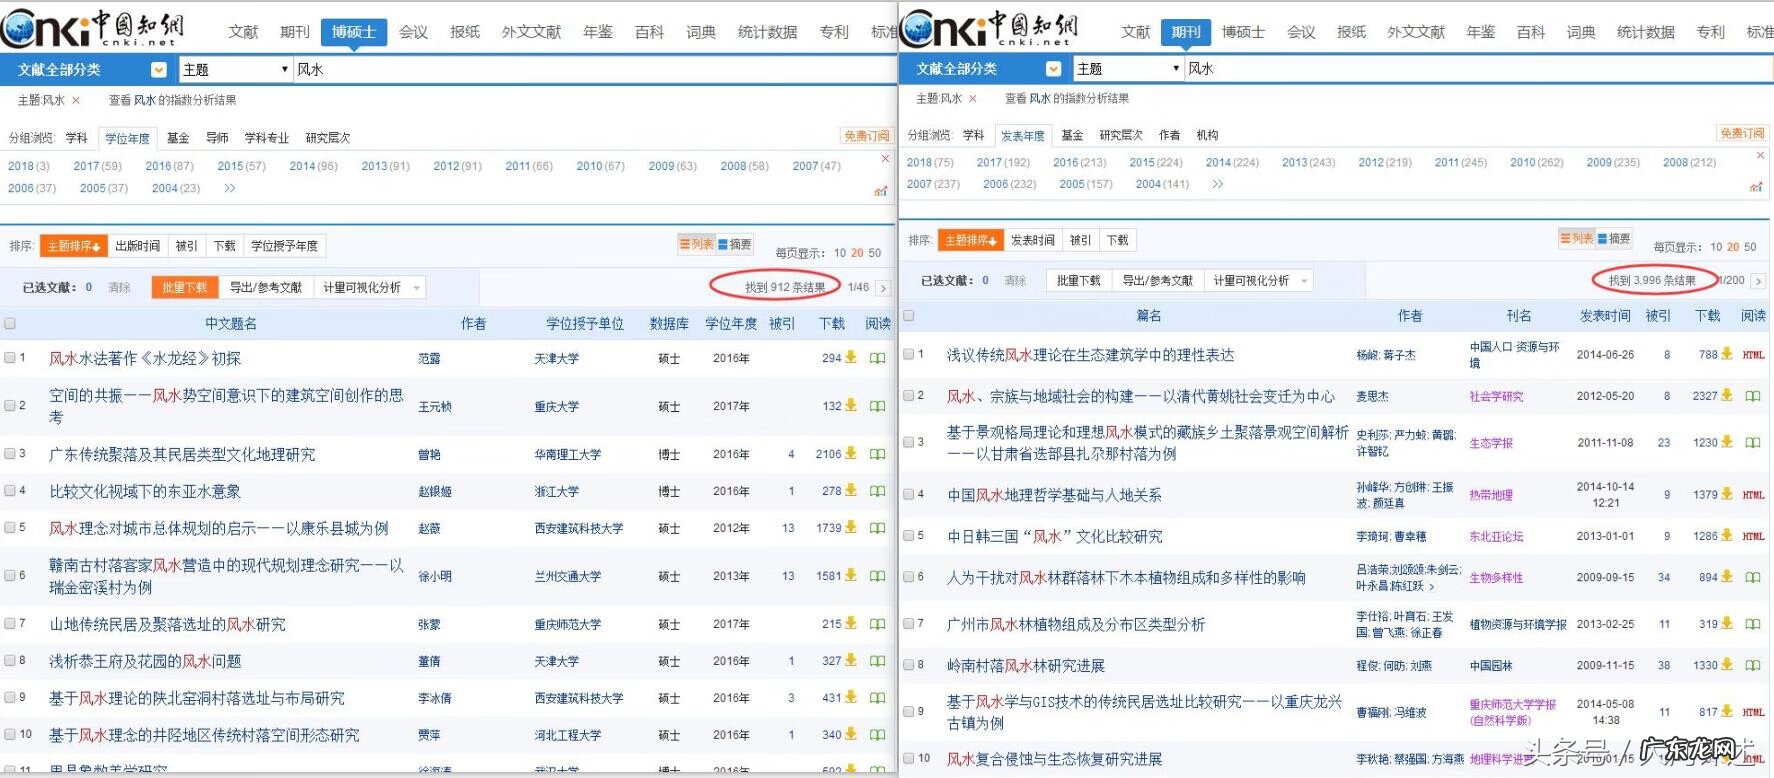
Task: Click 免费订阅 in right pane
Action: 1742,133
